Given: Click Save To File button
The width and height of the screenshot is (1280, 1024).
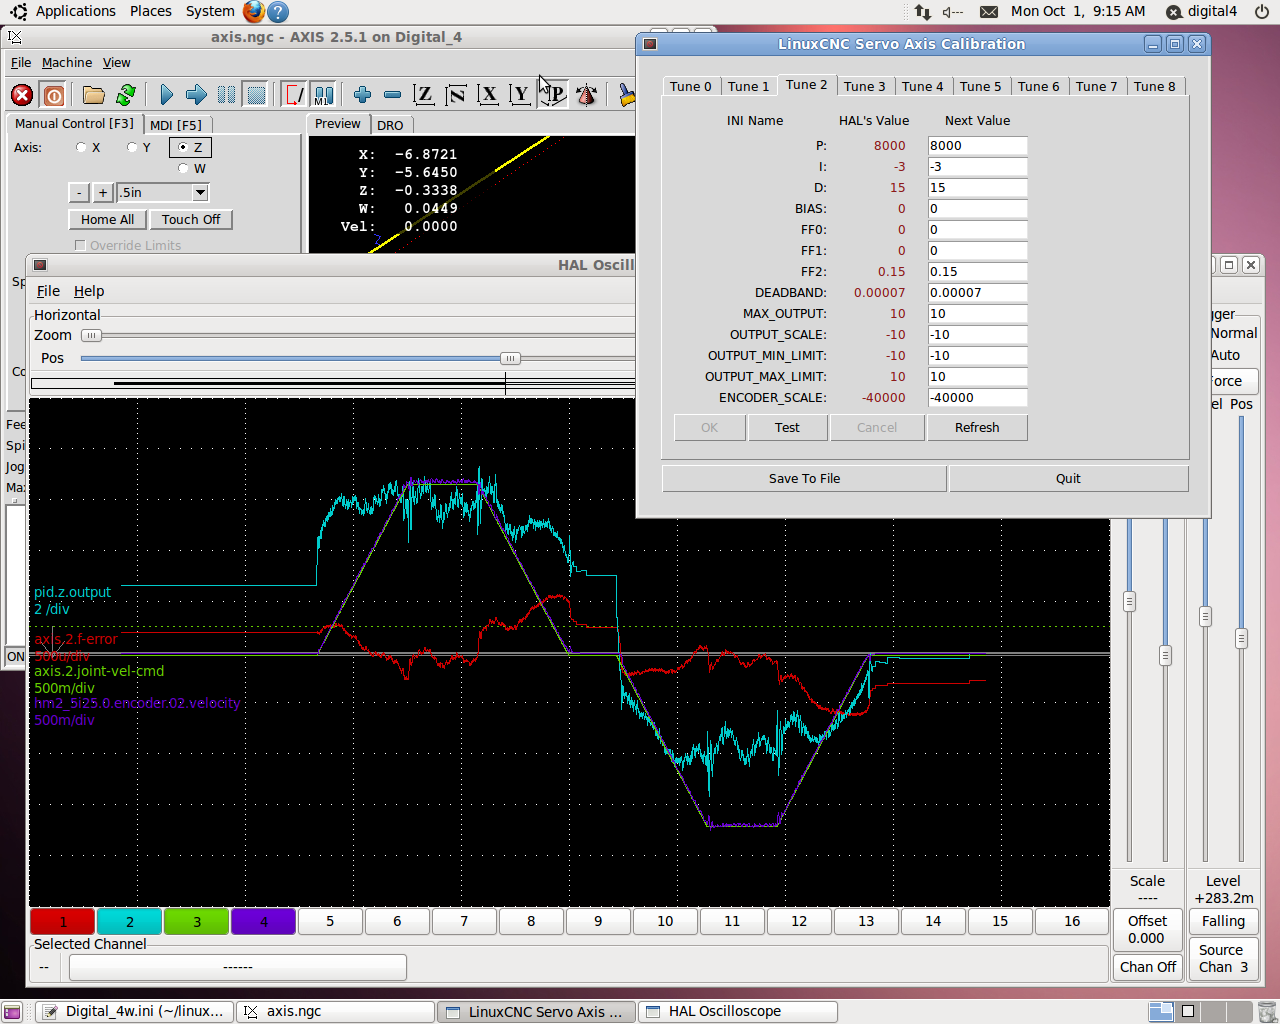Looking at the screenshot, I should click(804, 478).
